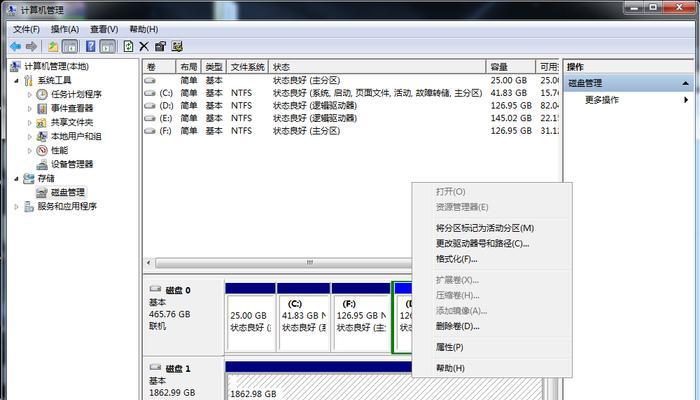Sort by the 文件系统 column header

247,67
